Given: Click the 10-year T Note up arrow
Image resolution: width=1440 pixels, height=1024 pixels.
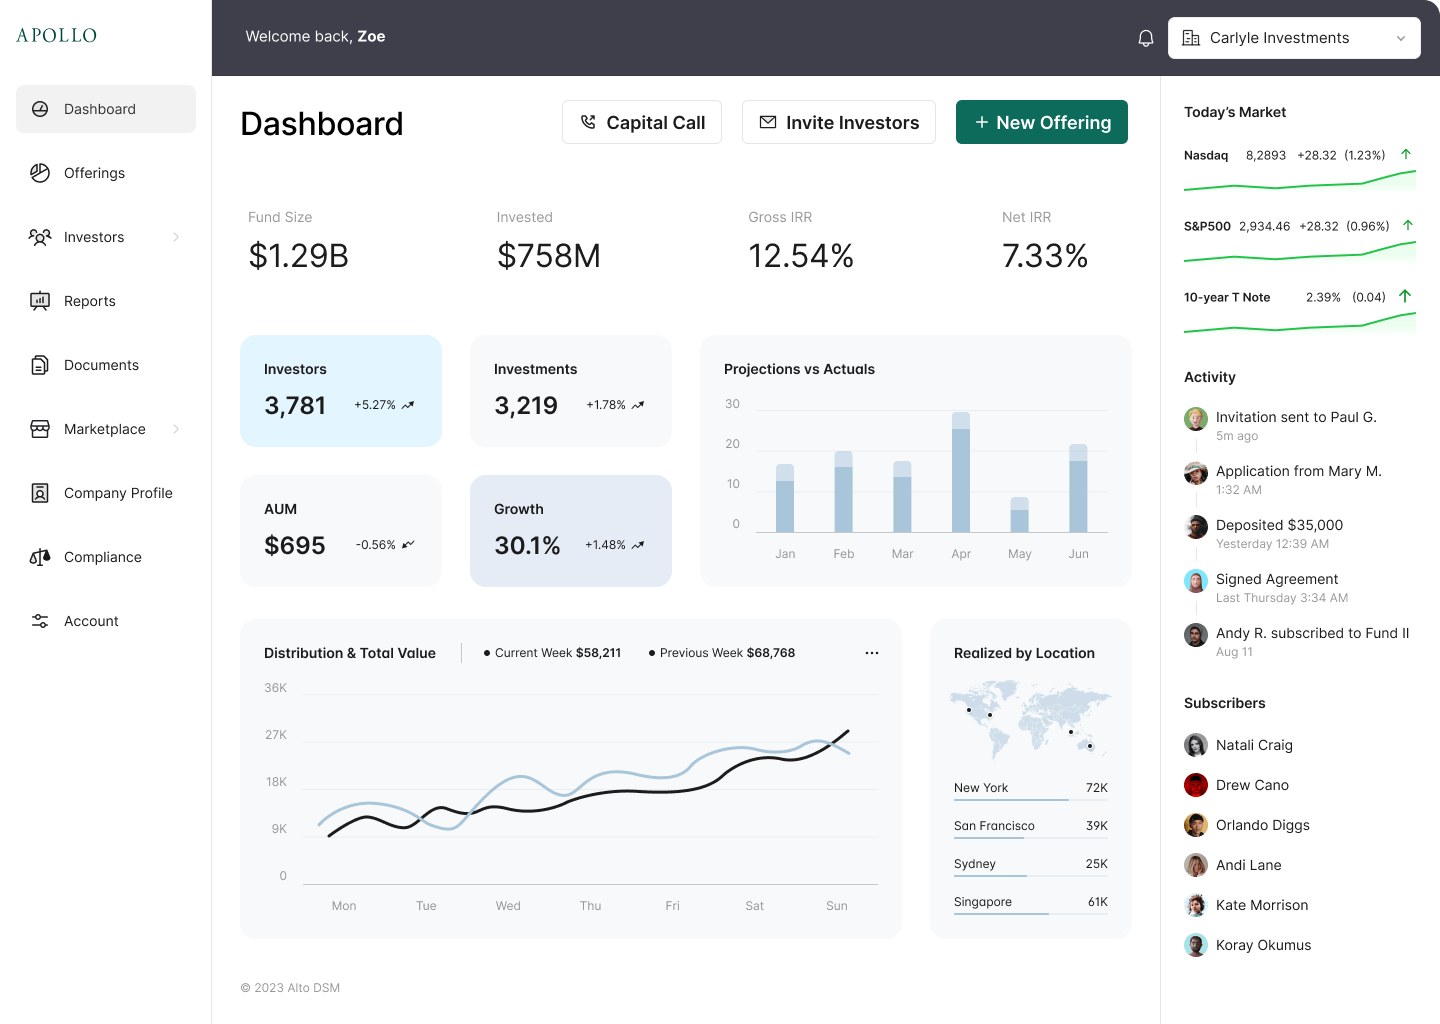Looking at the screenshot, I should [1405, 296].
